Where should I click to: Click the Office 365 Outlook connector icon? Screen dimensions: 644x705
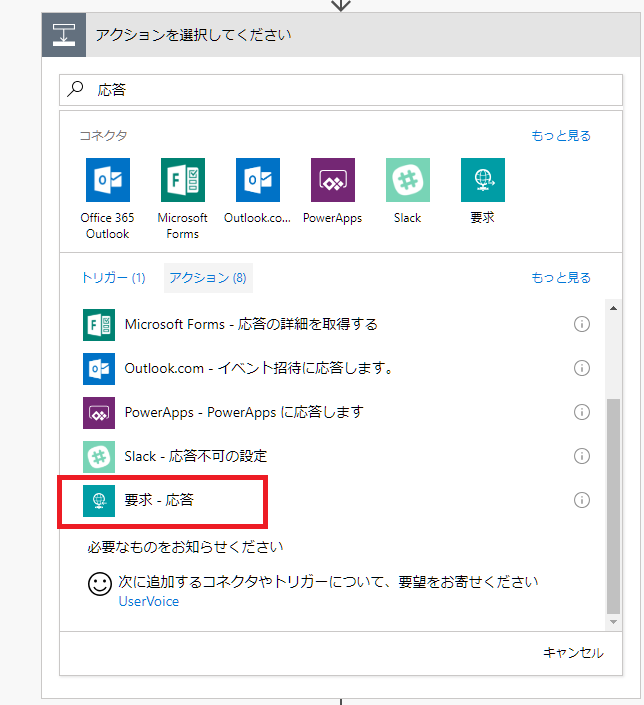pyautogui.click(x=108, y=180)
